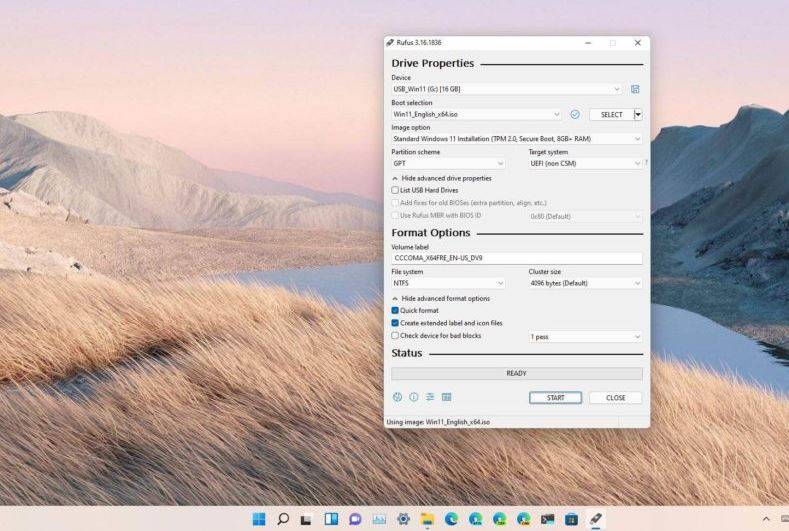
Task: Launch Microsoft Edge stable from taskbar
Action: pyautogui.click(x=451, y=519)
